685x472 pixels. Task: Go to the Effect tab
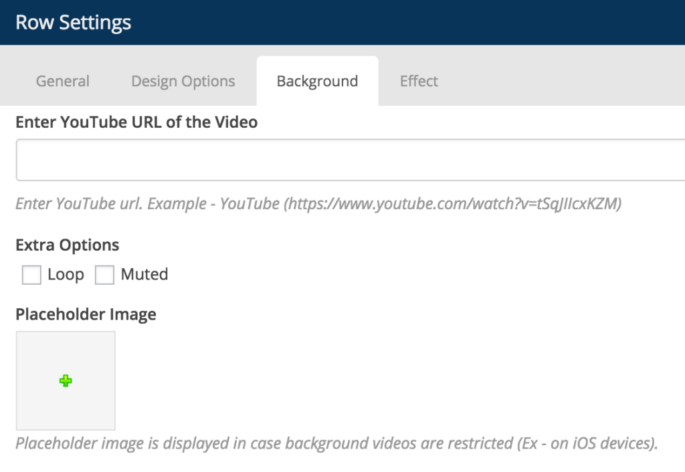point(418,81)
